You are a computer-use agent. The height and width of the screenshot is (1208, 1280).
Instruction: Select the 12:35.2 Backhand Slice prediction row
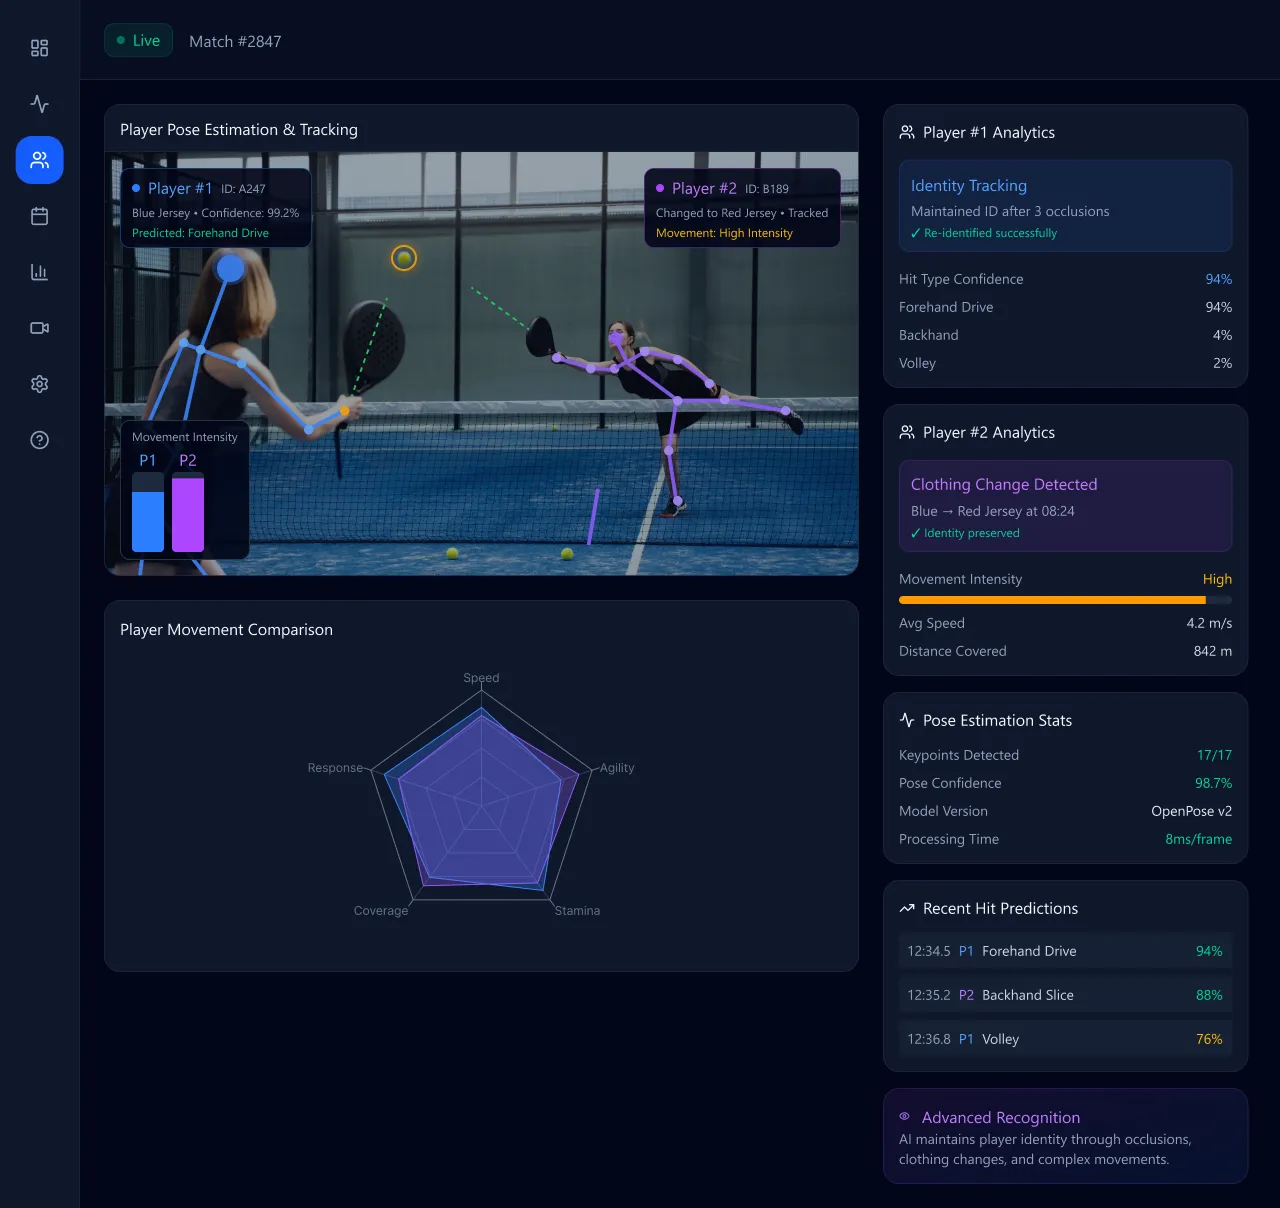click(1065, 995)
